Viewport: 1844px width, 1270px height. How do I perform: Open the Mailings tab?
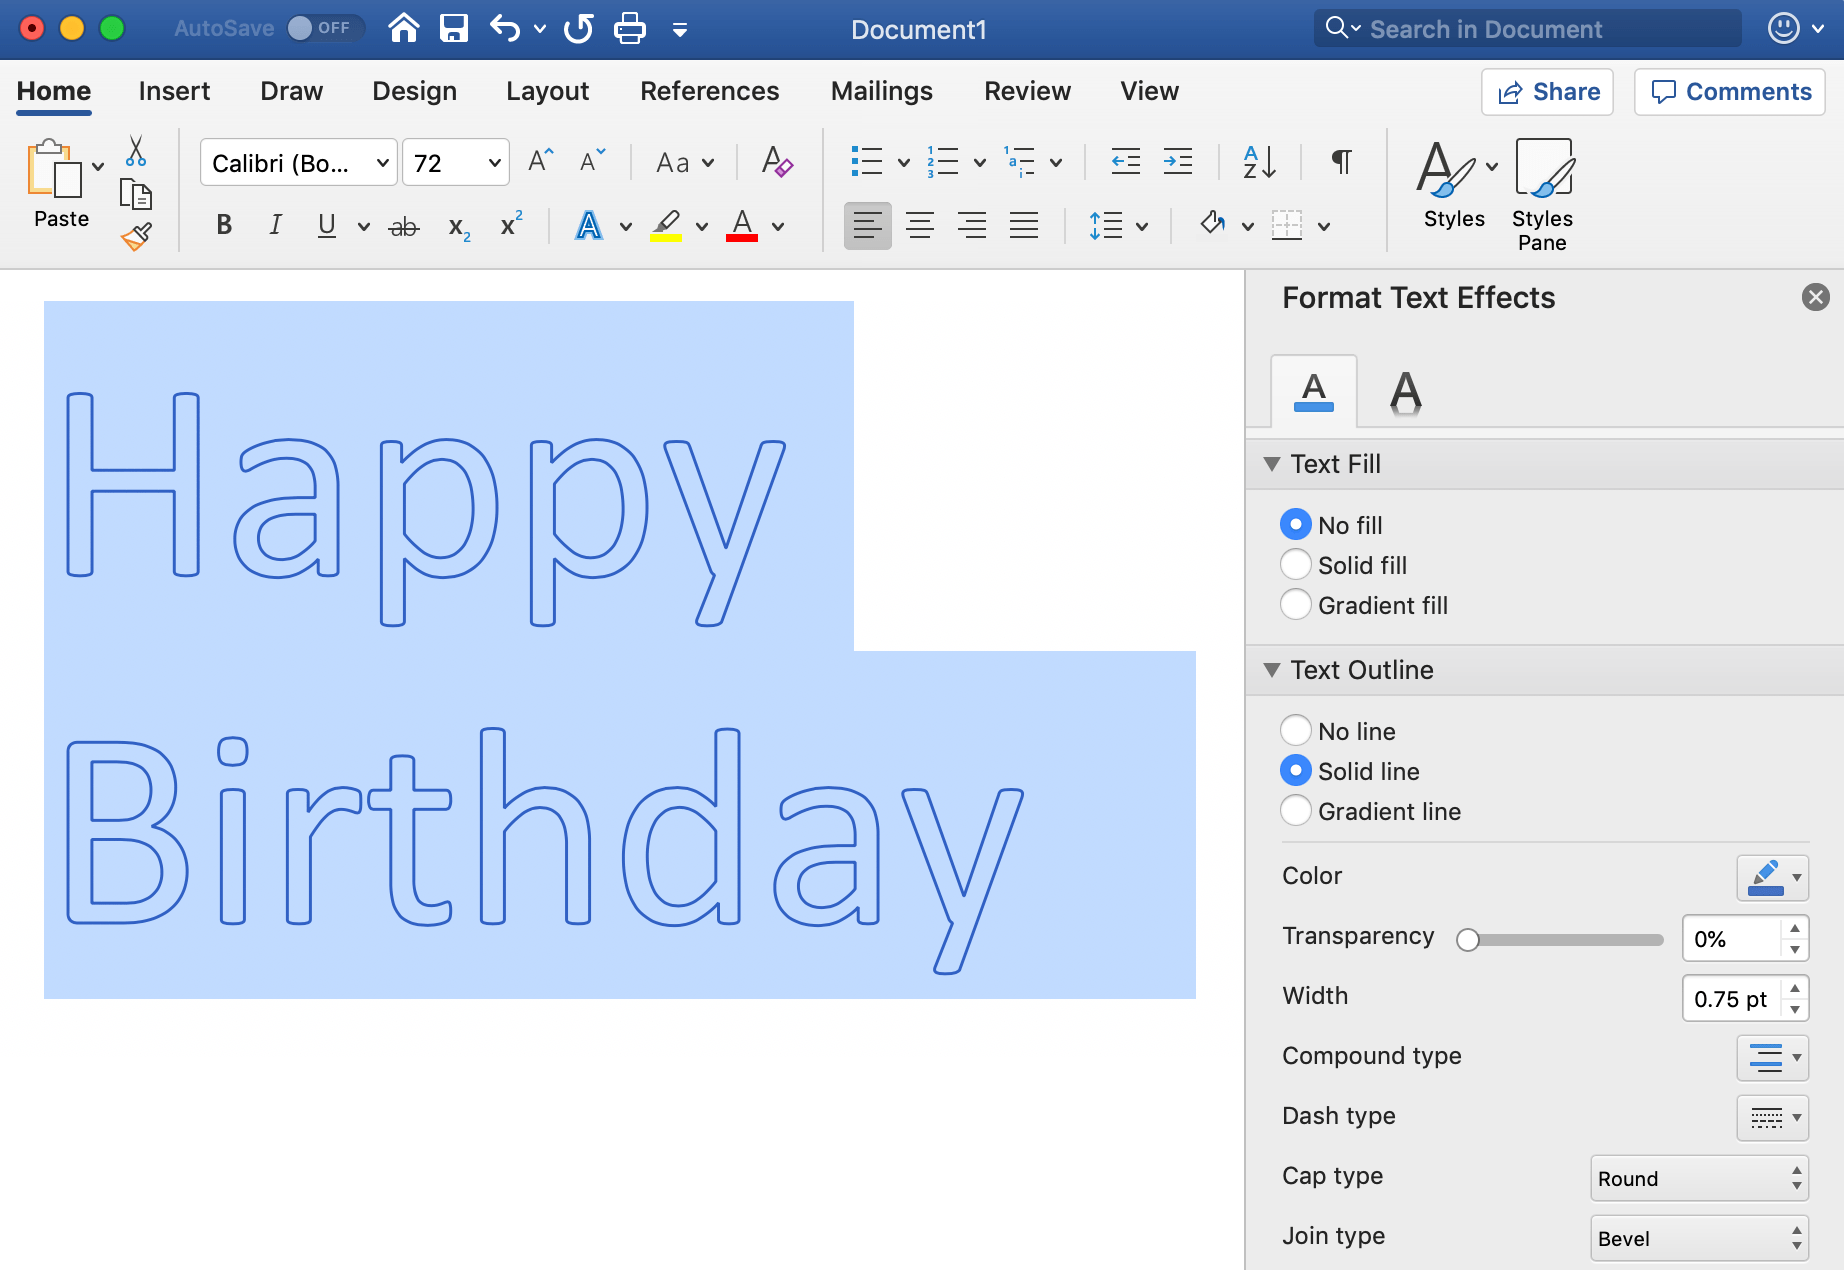click(880, 91)
